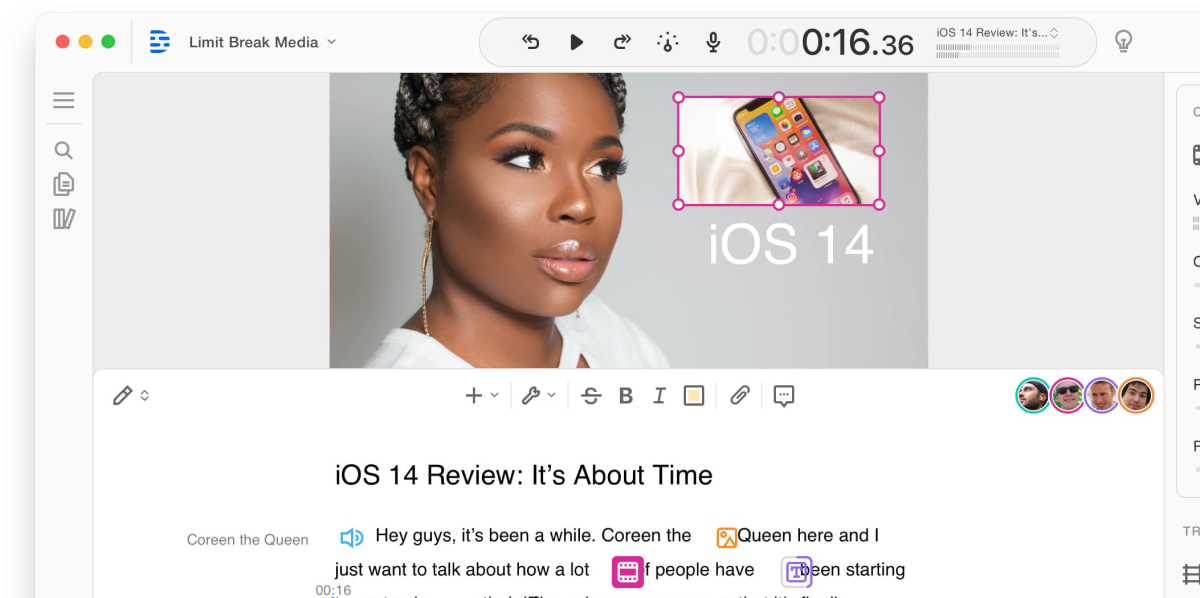1200x598 pixels.
Task: Click the orange-ringed collaborator avatar
Action: tap(1136, 396)
